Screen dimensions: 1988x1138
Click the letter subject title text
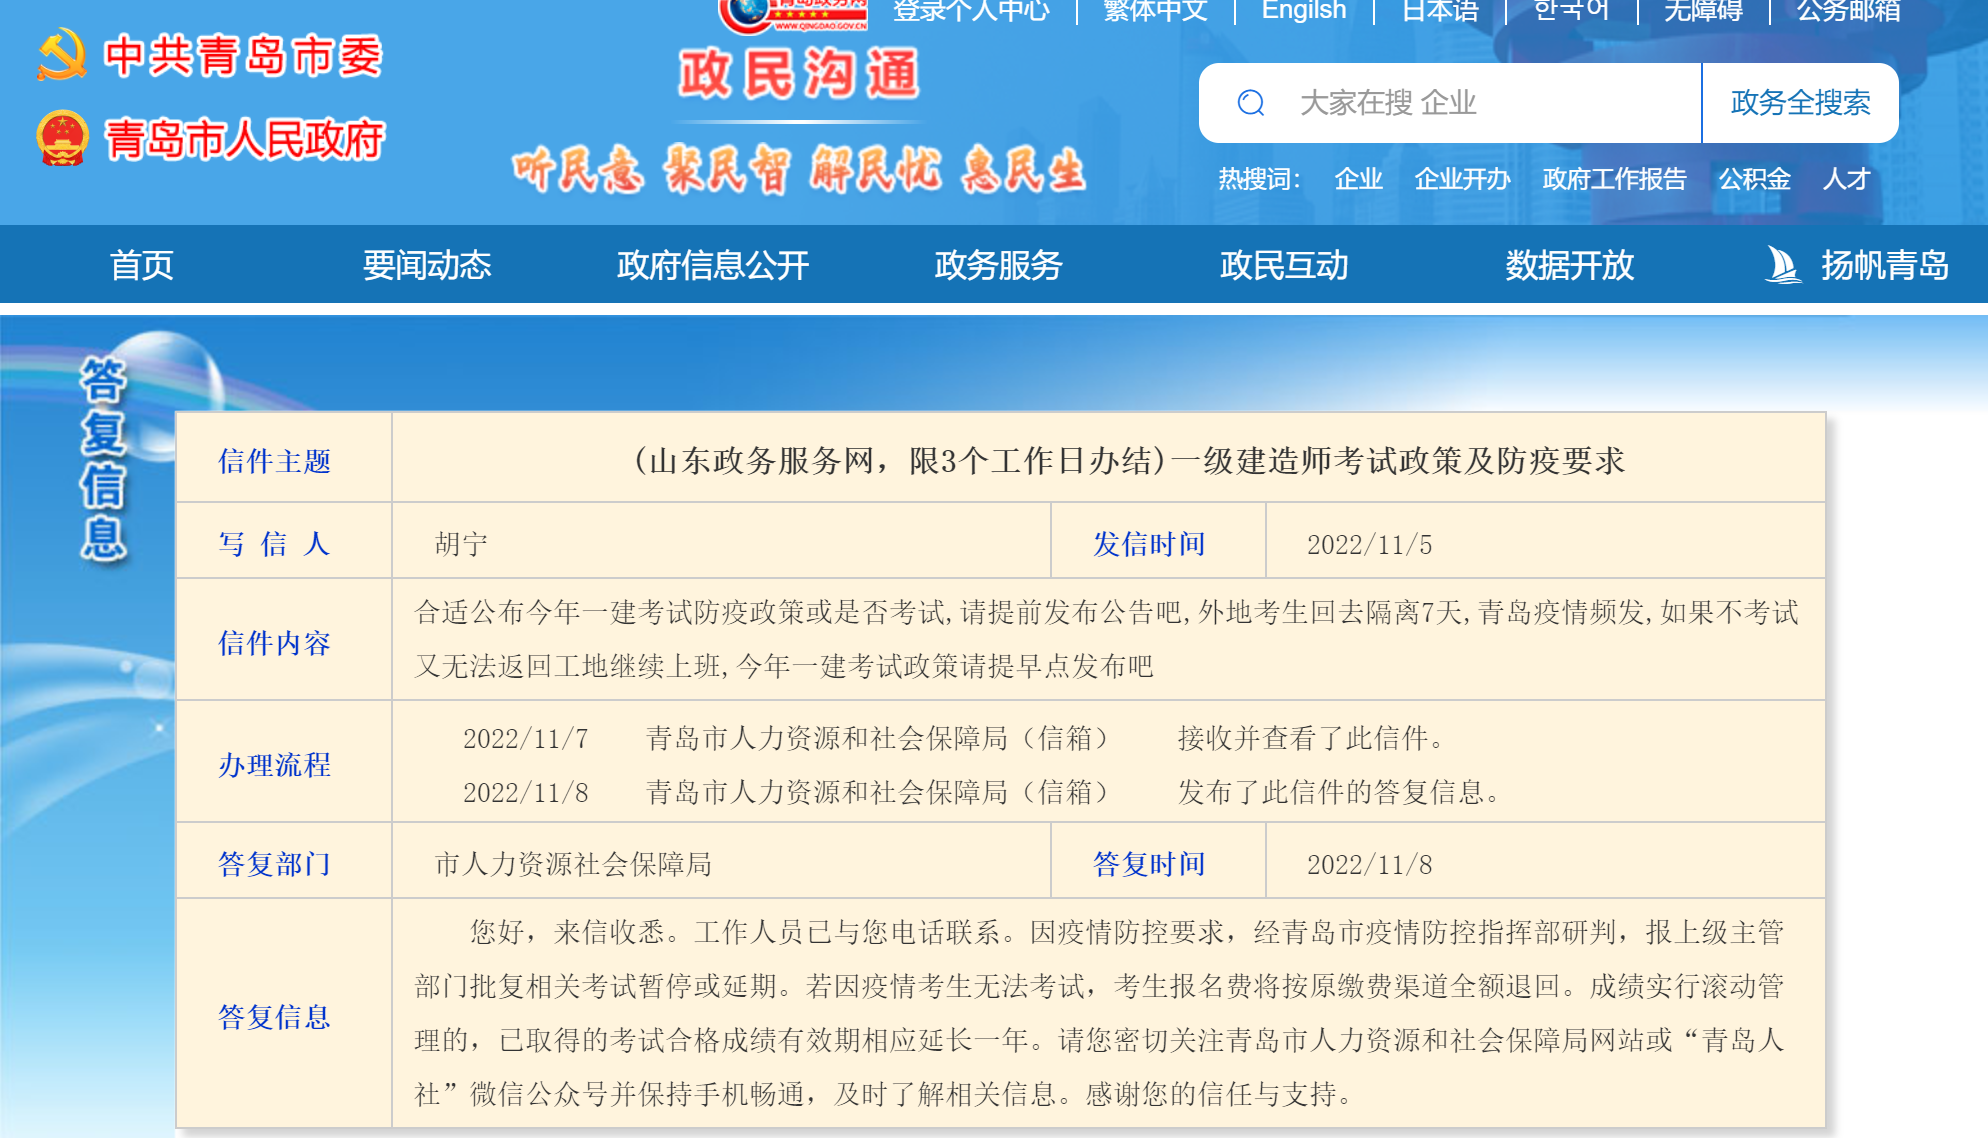coord(1129,460)
